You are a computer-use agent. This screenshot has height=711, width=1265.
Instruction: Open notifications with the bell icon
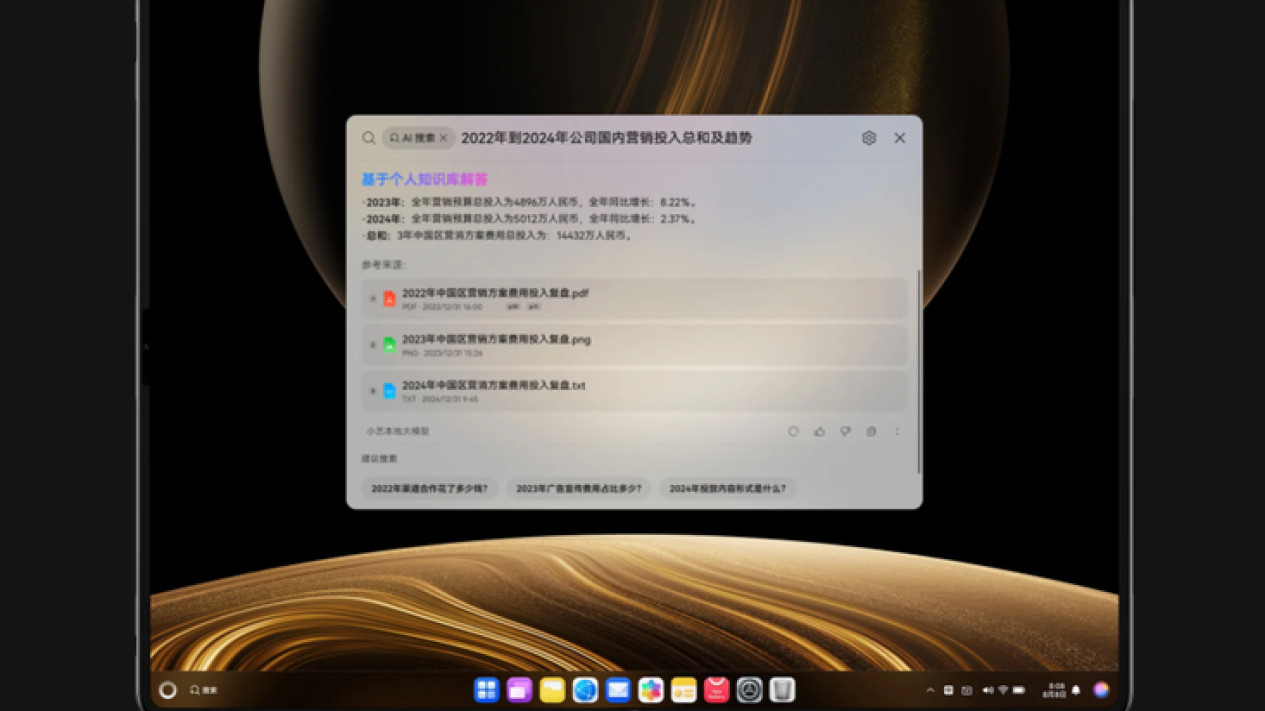click(1076, 690)
